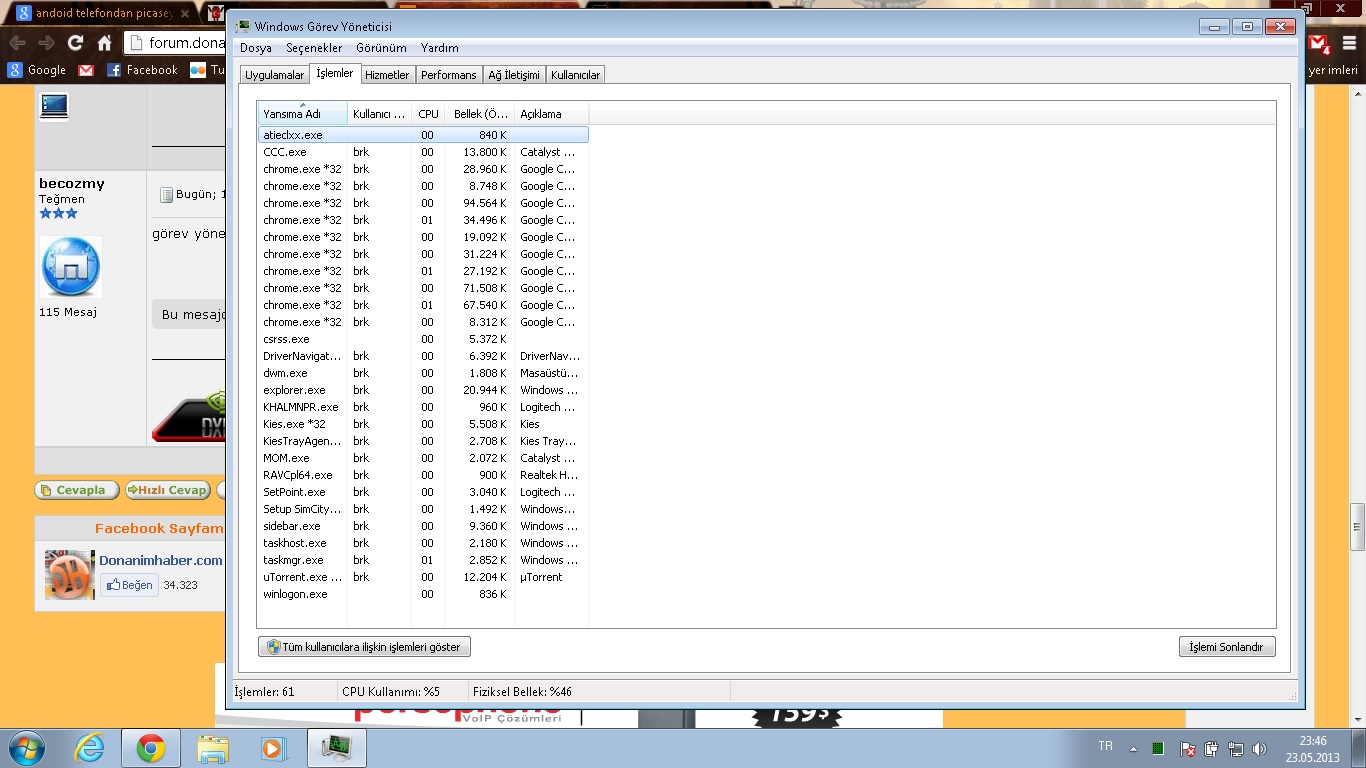1366x768 pixels.
Task: Open the Donanimhaber.com Facebook link
Action: point(161,560)
